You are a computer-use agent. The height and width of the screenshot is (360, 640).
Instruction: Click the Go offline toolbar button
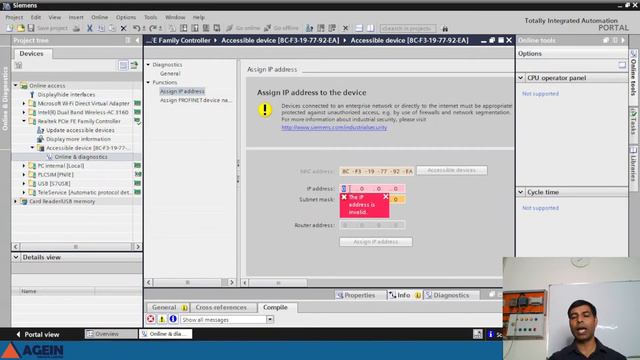(x=282, y=28)
